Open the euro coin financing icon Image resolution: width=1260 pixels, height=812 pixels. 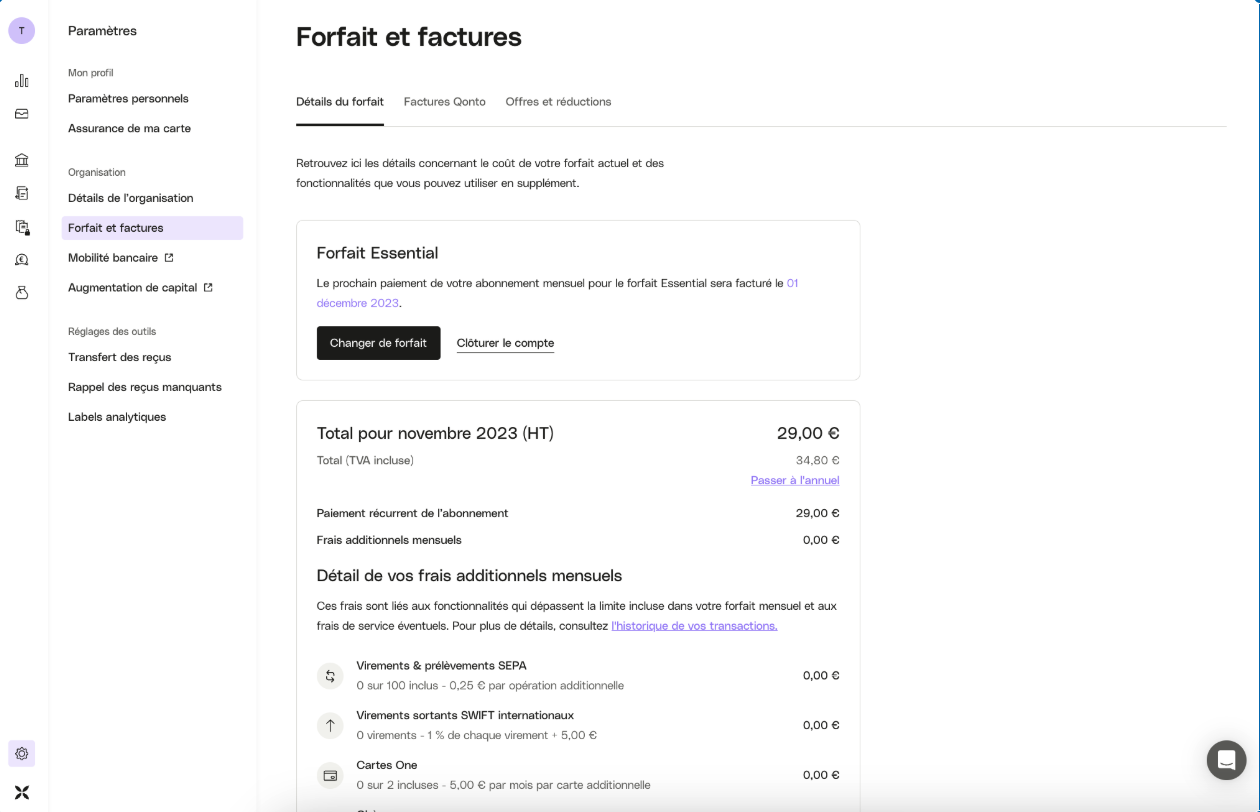pos(22,260)
